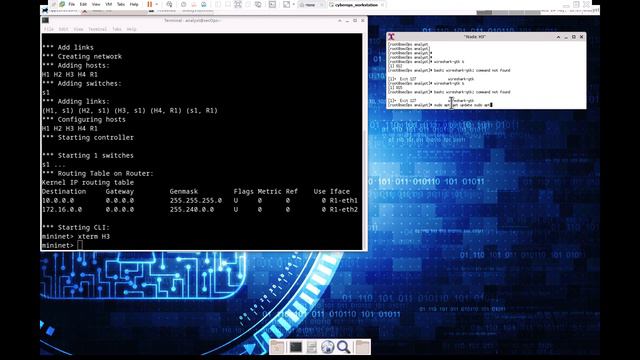Expand the stretch display dropdown arrow

click(x=293, y=4)
